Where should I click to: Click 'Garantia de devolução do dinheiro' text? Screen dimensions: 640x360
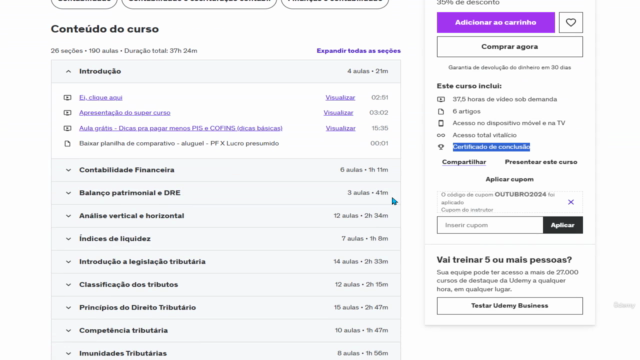pyautogui.click(x=509, y=67)
